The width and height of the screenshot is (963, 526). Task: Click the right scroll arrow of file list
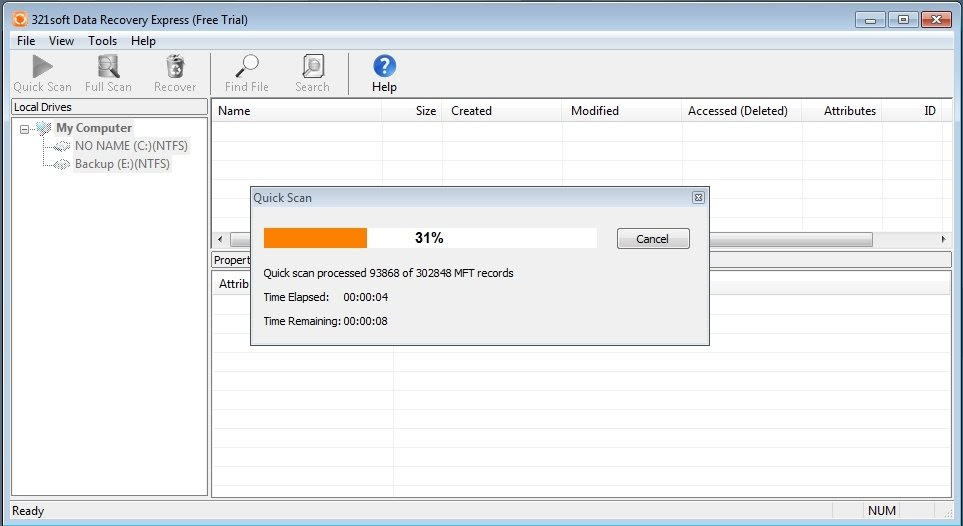click(x=943, y=239)
